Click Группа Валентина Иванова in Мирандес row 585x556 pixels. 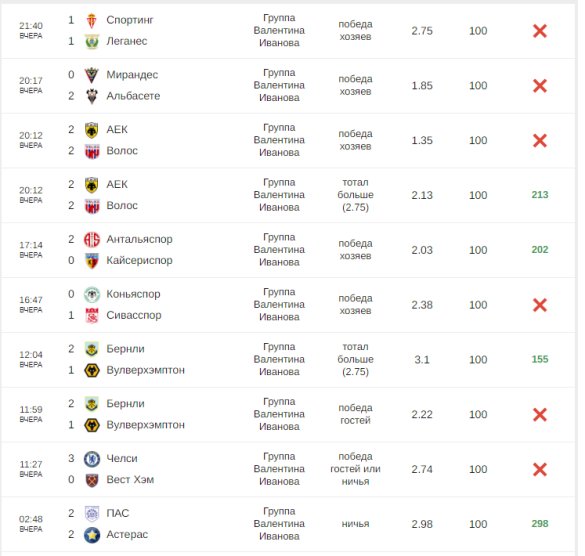coord(279,85)
